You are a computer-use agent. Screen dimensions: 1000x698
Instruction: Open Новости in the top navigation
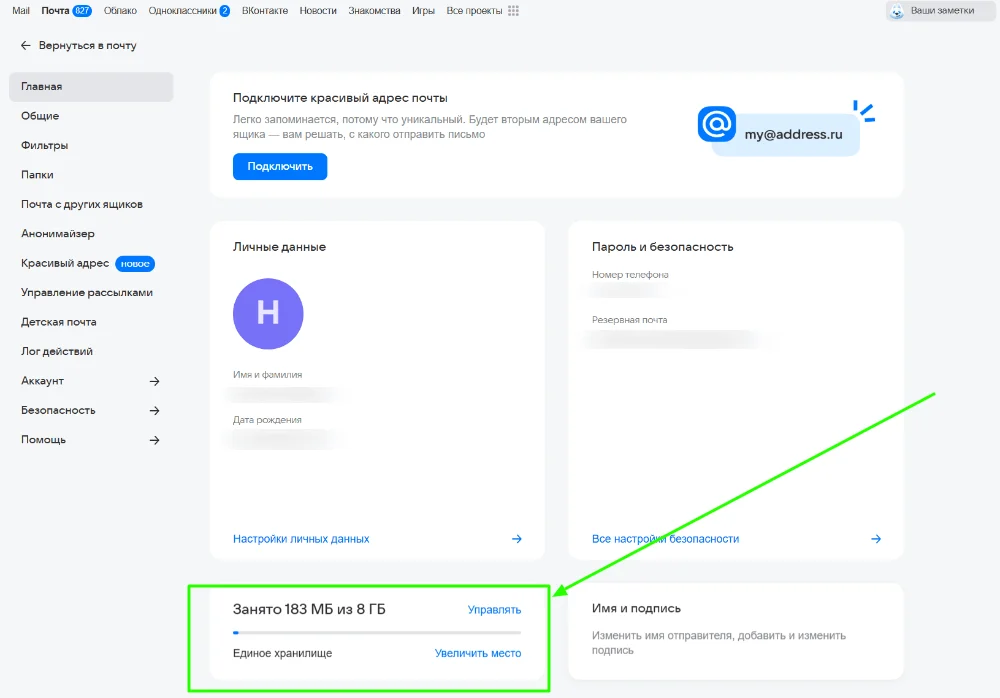[318, 11]
